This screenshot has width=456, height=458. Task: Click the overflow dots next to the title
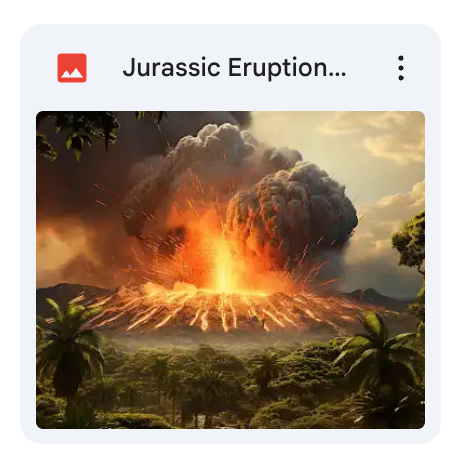tap(401, 68)
